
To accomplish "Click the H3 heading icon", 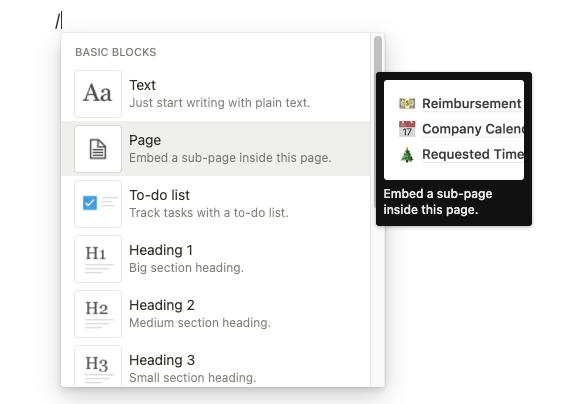I will [x=98, y=366].
